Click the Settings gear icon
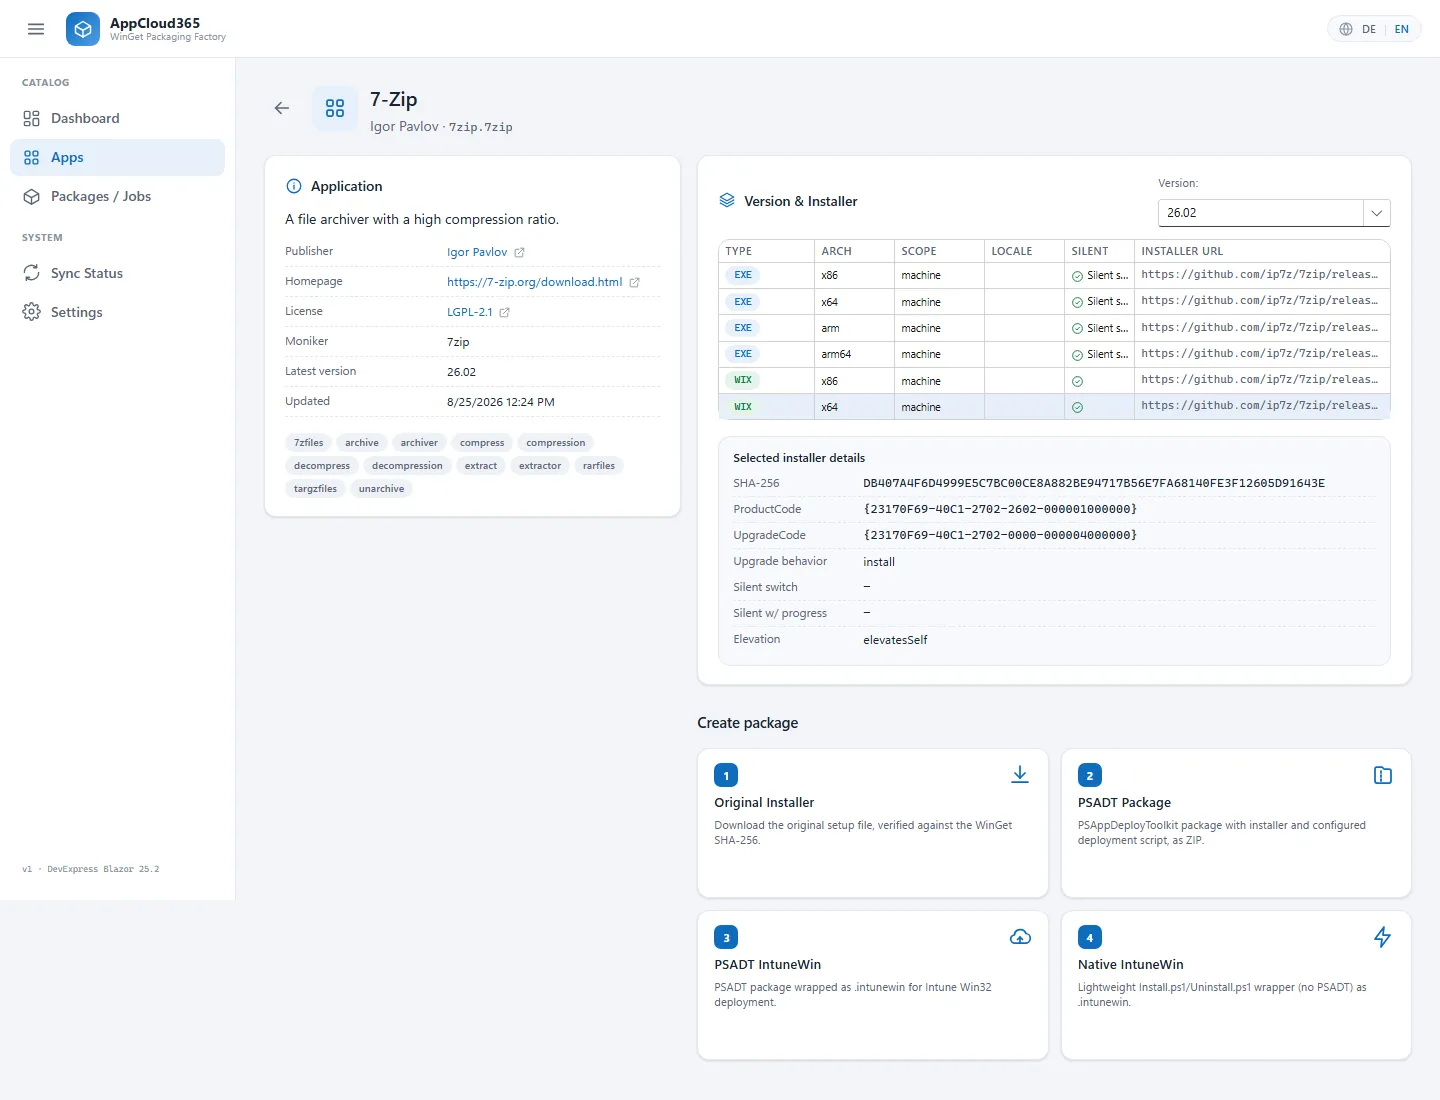This screenshot has height=1100, width=1440. point(32,312)
